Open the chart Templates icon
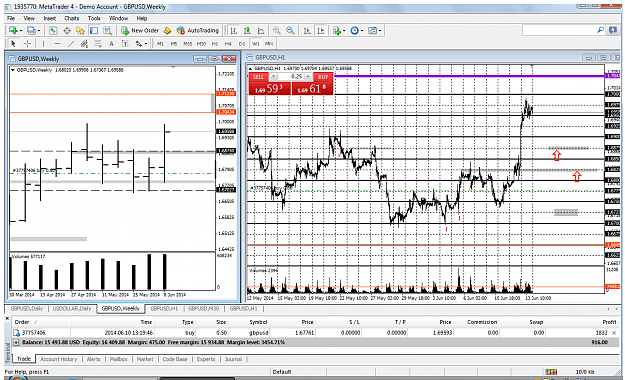This screenshot has width=625, height=380. (x=372, y=31)
